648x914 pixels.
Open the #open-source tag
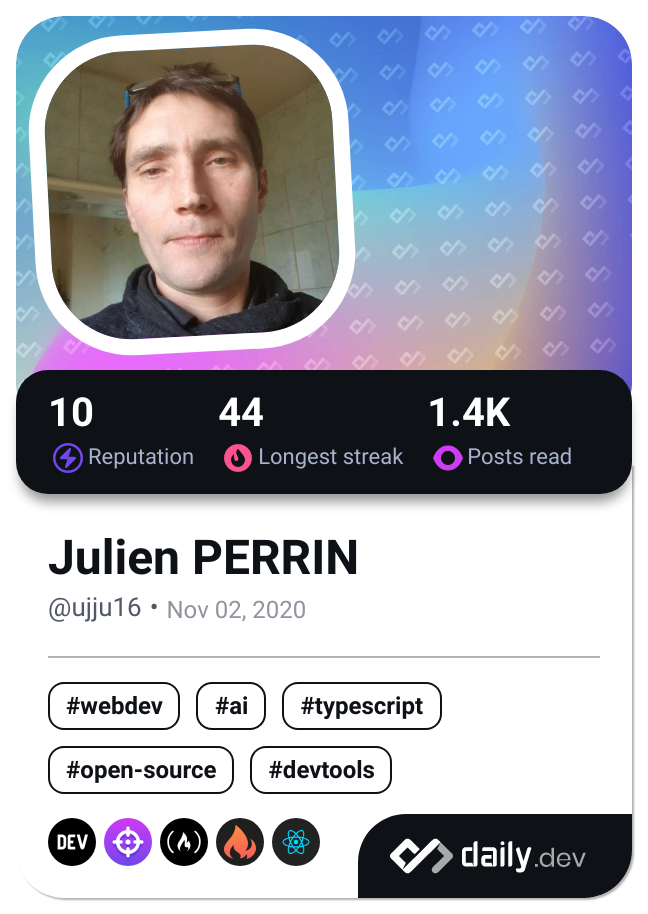(140, 770)
